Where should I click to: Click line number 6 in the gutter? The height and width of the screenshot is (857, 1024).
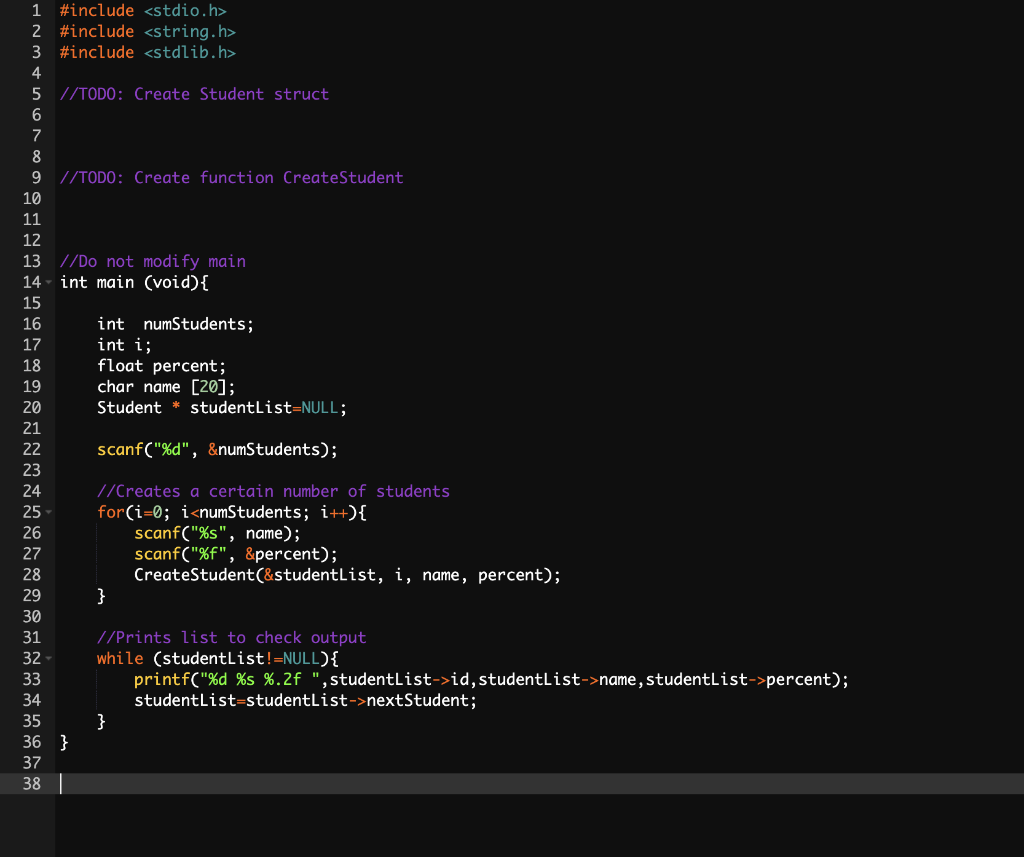pyautogui.click(x=37, y=115)
